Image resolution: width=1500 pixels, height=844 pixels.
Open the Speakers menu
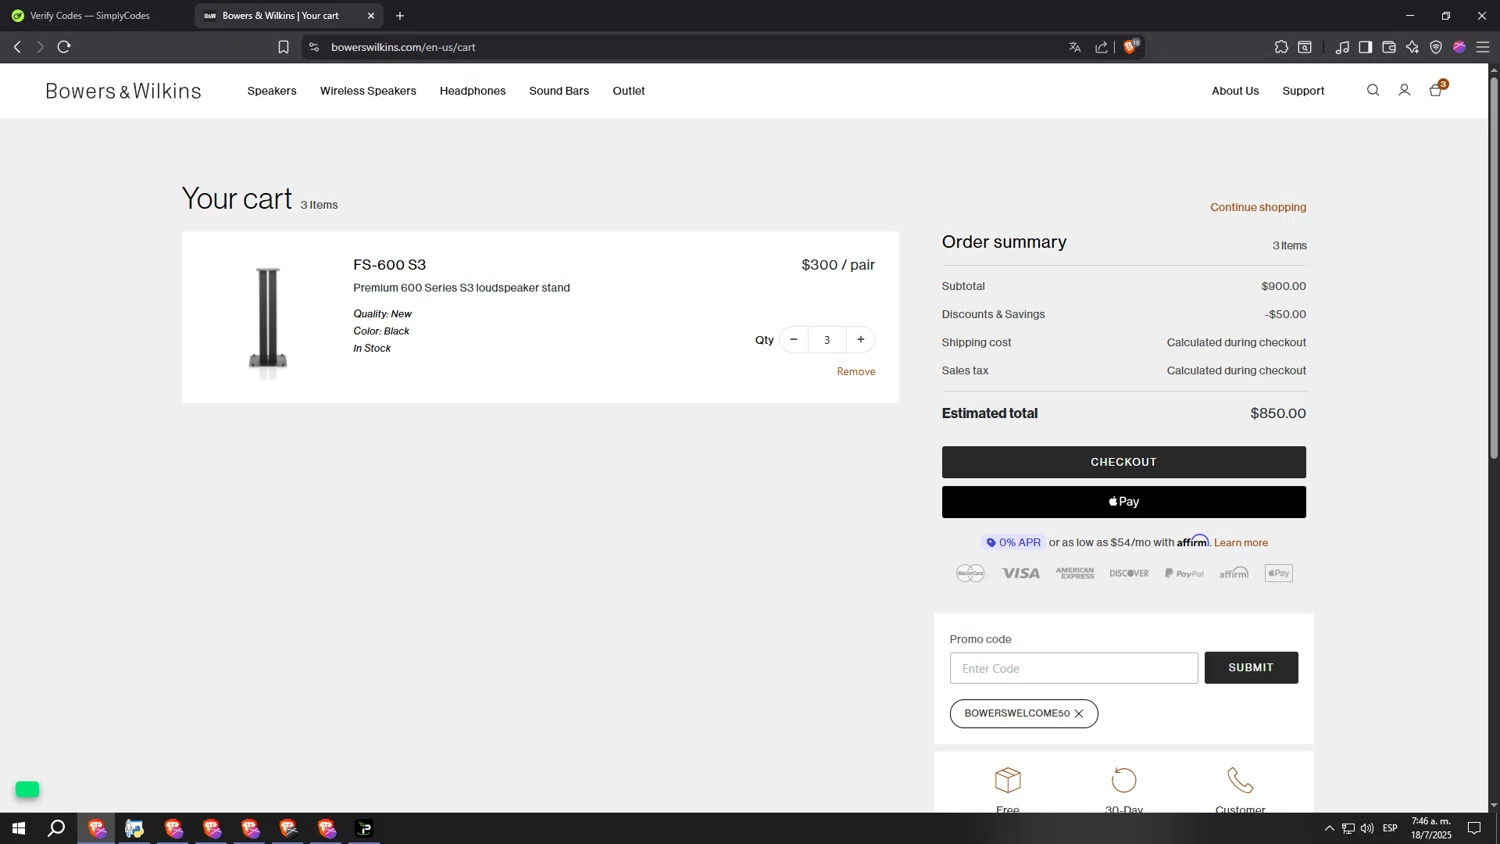pyautogui.click(x=272, y=91)
